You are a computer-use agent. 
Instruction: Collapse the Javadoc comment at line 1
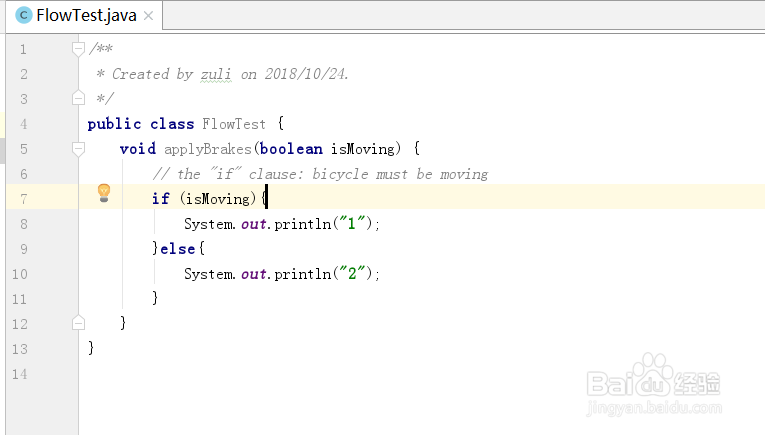(x=78, y=48)
